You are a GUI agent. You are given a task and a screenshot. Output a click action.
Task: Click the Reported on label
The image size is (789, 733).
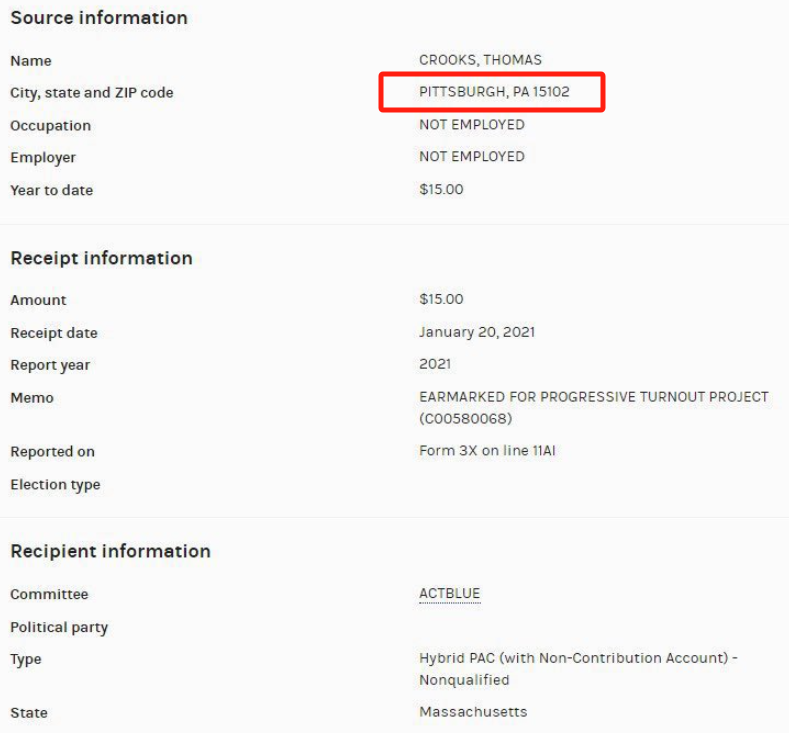(x=52, y=452)
